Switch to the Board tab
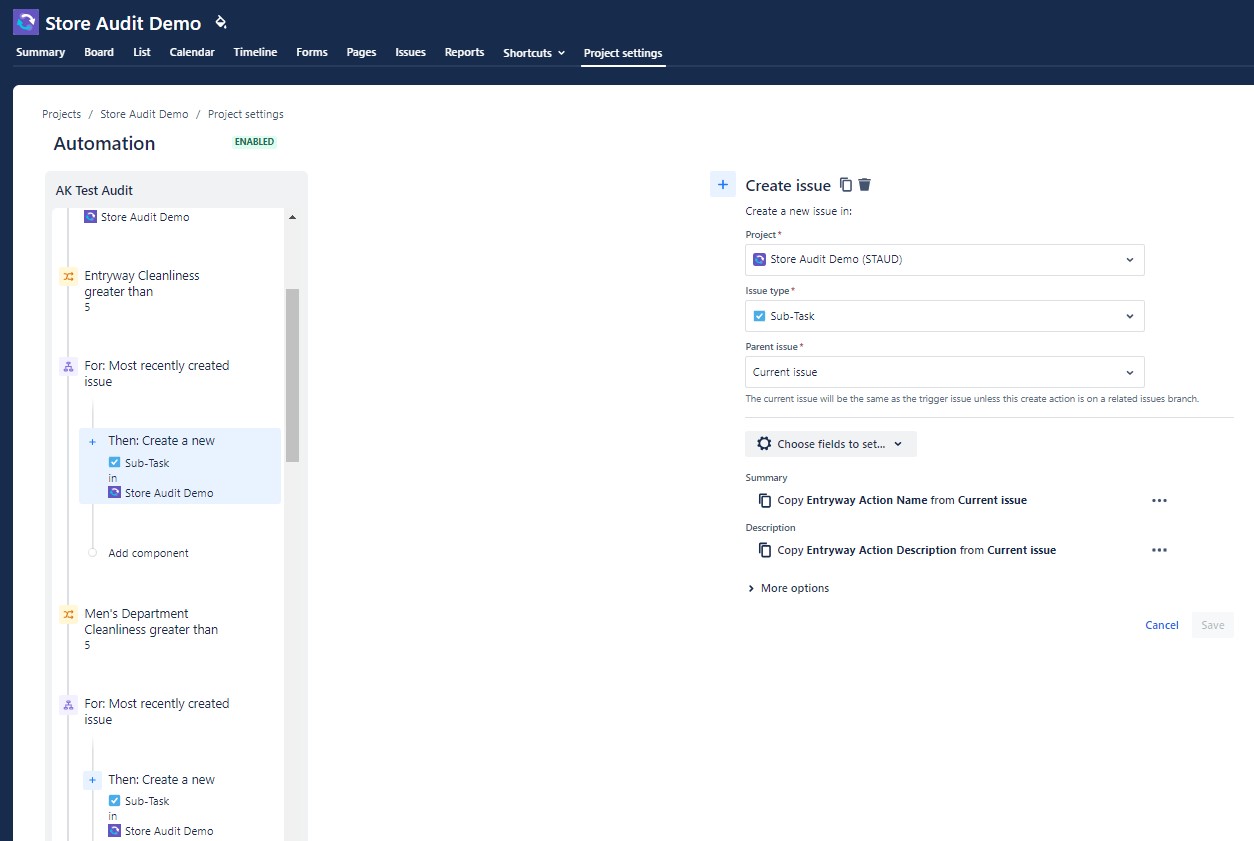 pyautogui.click(x=98, y=52)
